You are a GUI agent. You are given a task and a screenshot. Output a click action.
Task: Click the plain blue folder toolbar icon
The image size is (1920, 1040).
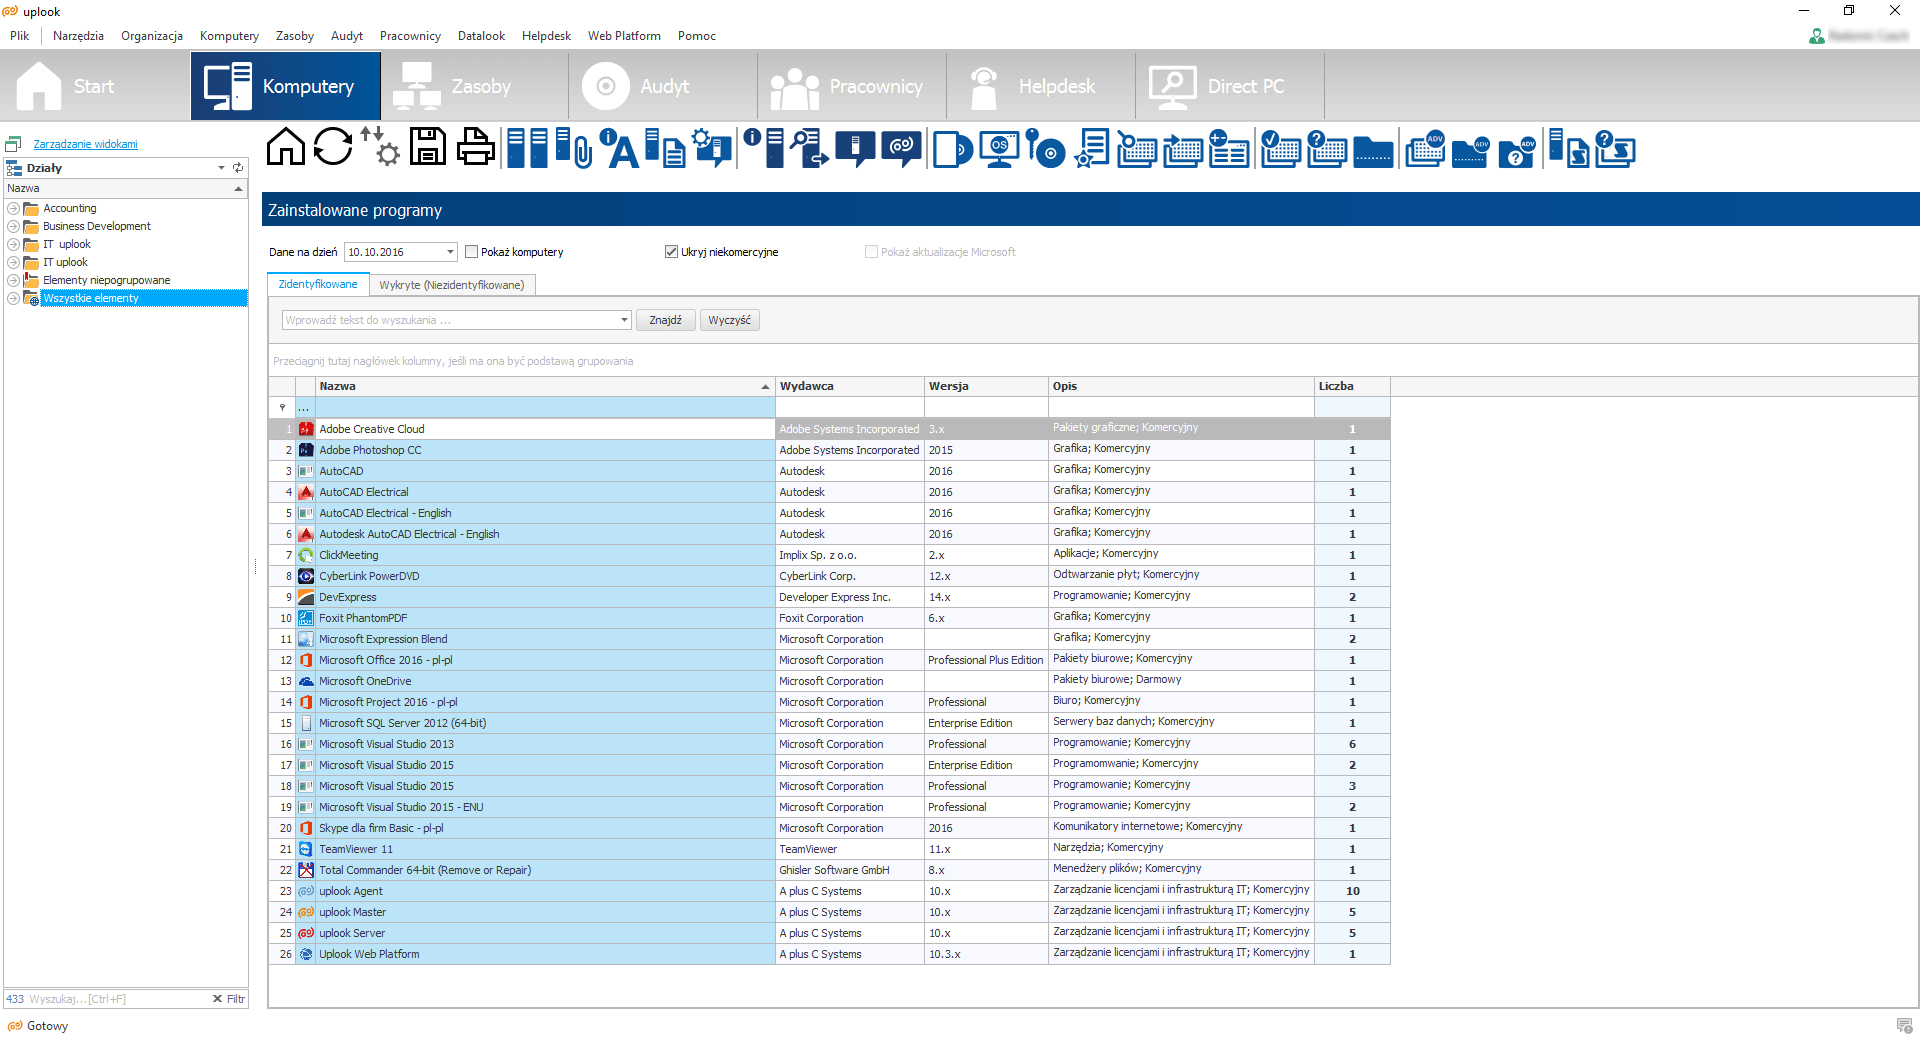point(1373,151)
